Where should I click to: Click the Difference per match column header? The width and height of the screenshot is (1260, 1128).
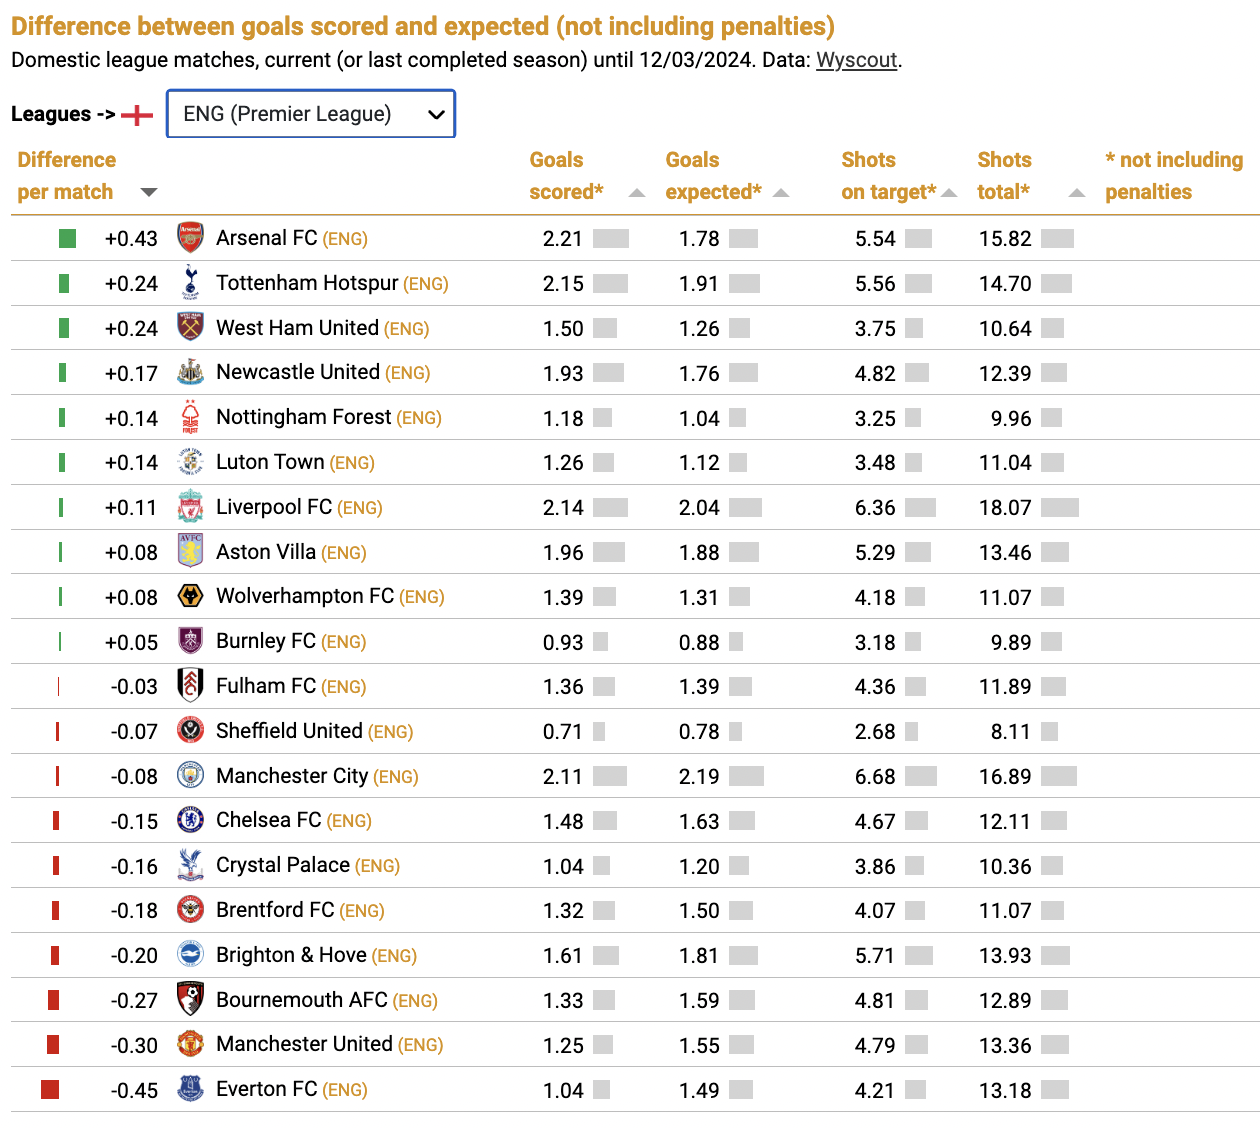67,176
